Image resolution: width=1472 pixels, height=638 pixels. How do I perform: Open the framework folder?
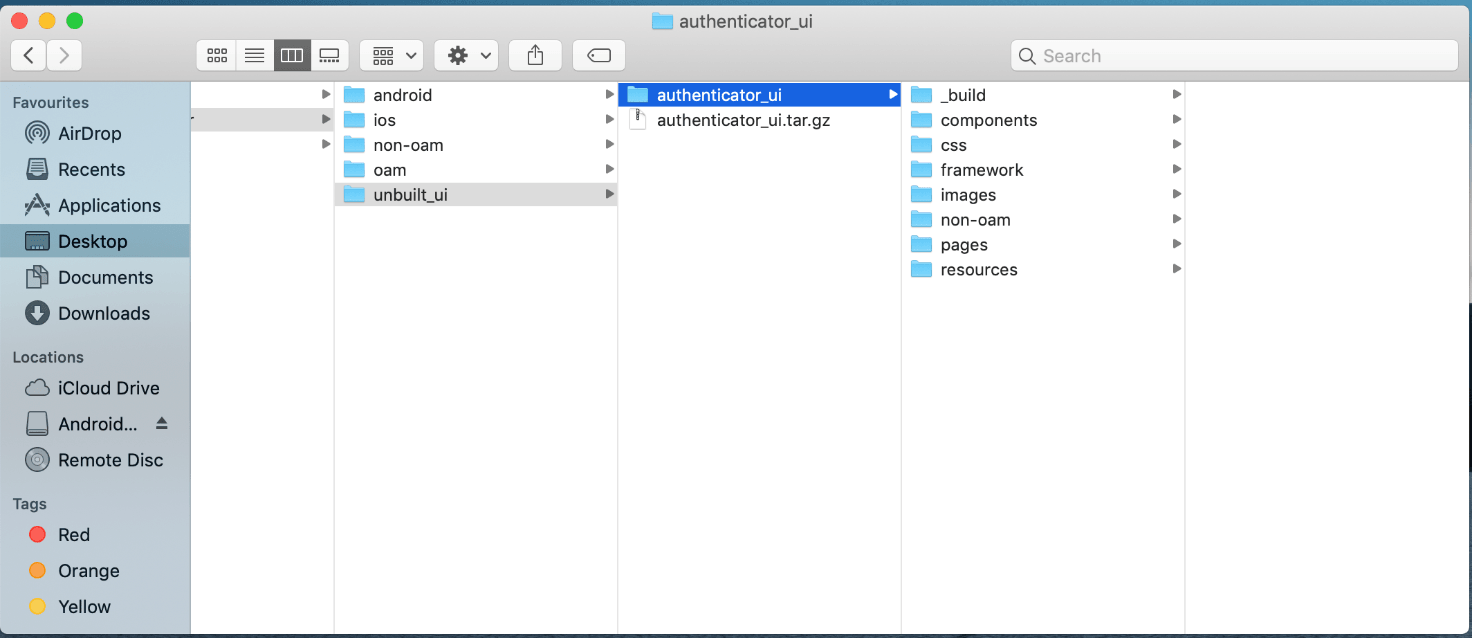pyautogui.click(x=1043, y=170)
